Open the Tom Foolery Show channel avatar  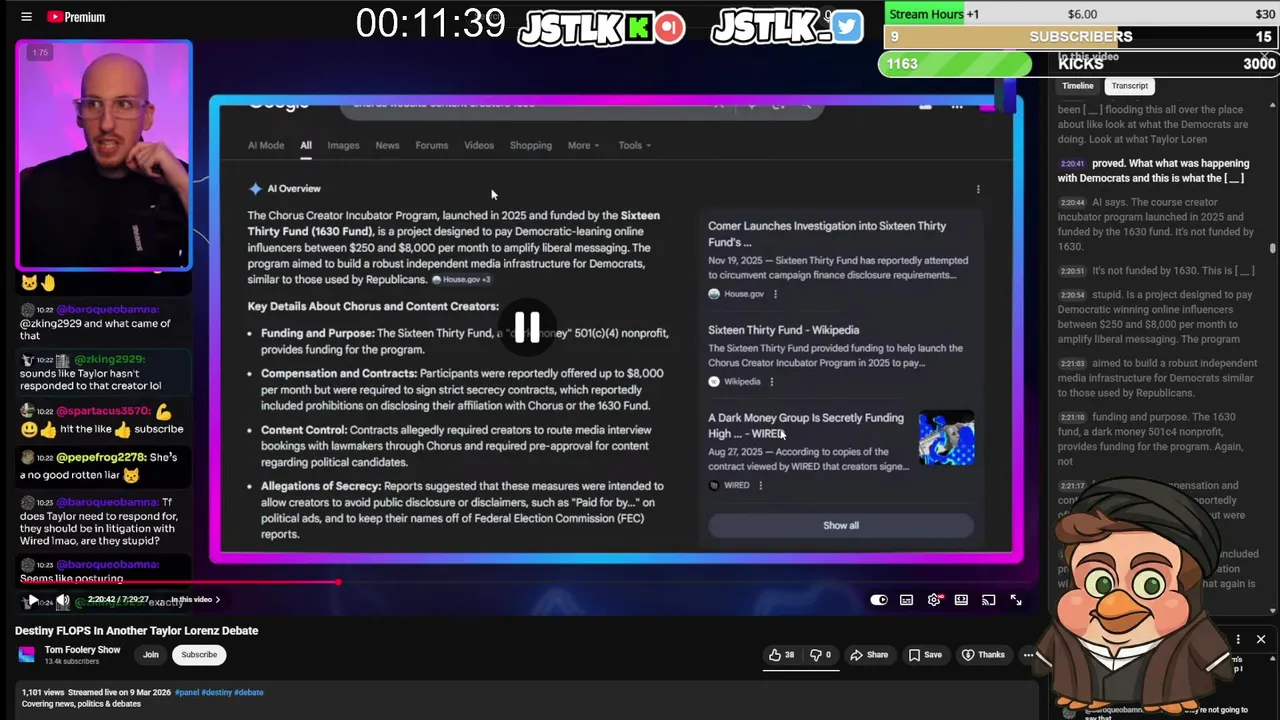(x=27, y=654)
